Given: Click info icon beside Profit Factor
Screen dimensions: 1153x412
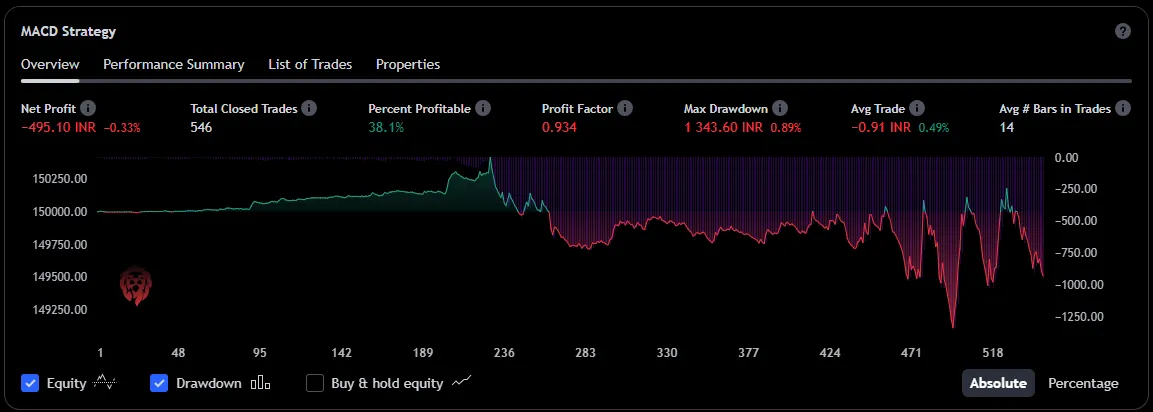Looking at the screenshot, I should click(x=625, y=108).
